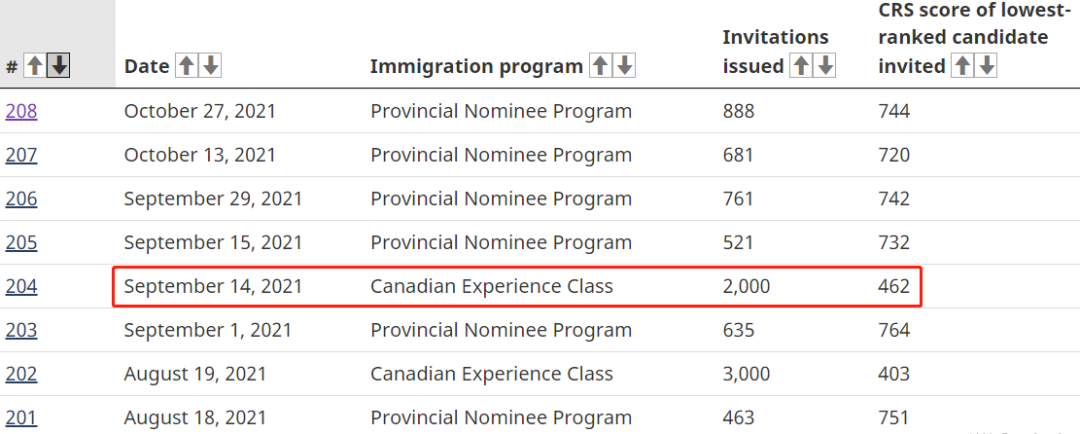The height and width of the screenshot is (434, 1080).
Task: Click the September 14, 2021 date cell
Action: pyautogui.click(x=213, y=287)
